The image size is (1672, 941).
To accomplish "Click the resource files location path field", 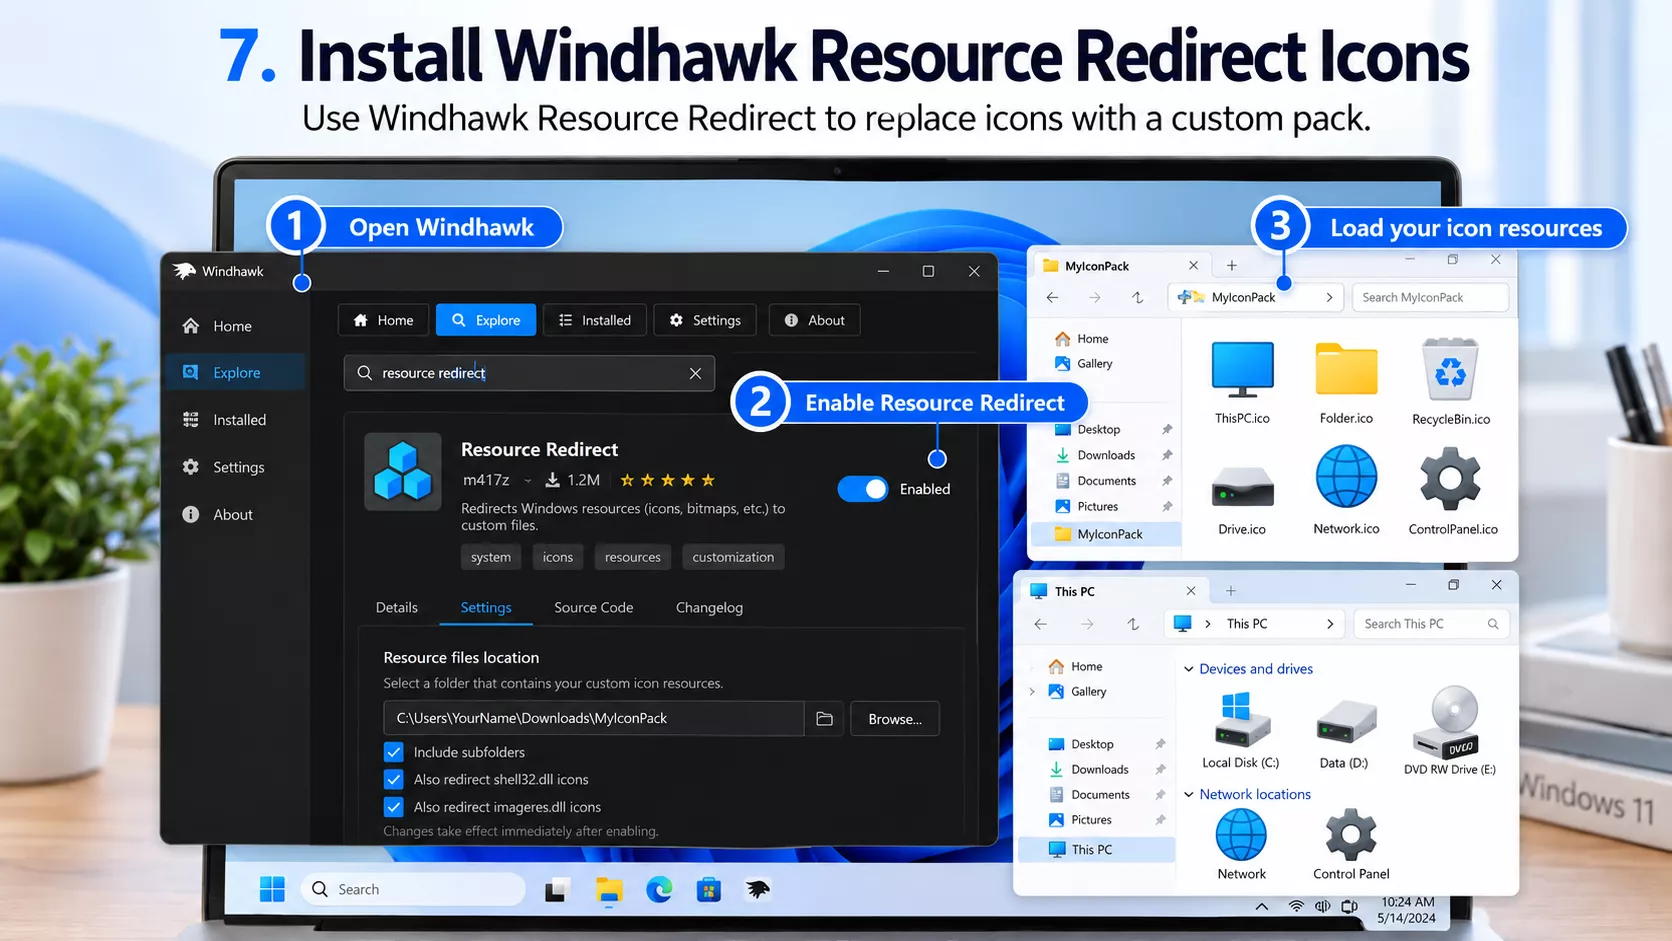I will click(594, 719).
